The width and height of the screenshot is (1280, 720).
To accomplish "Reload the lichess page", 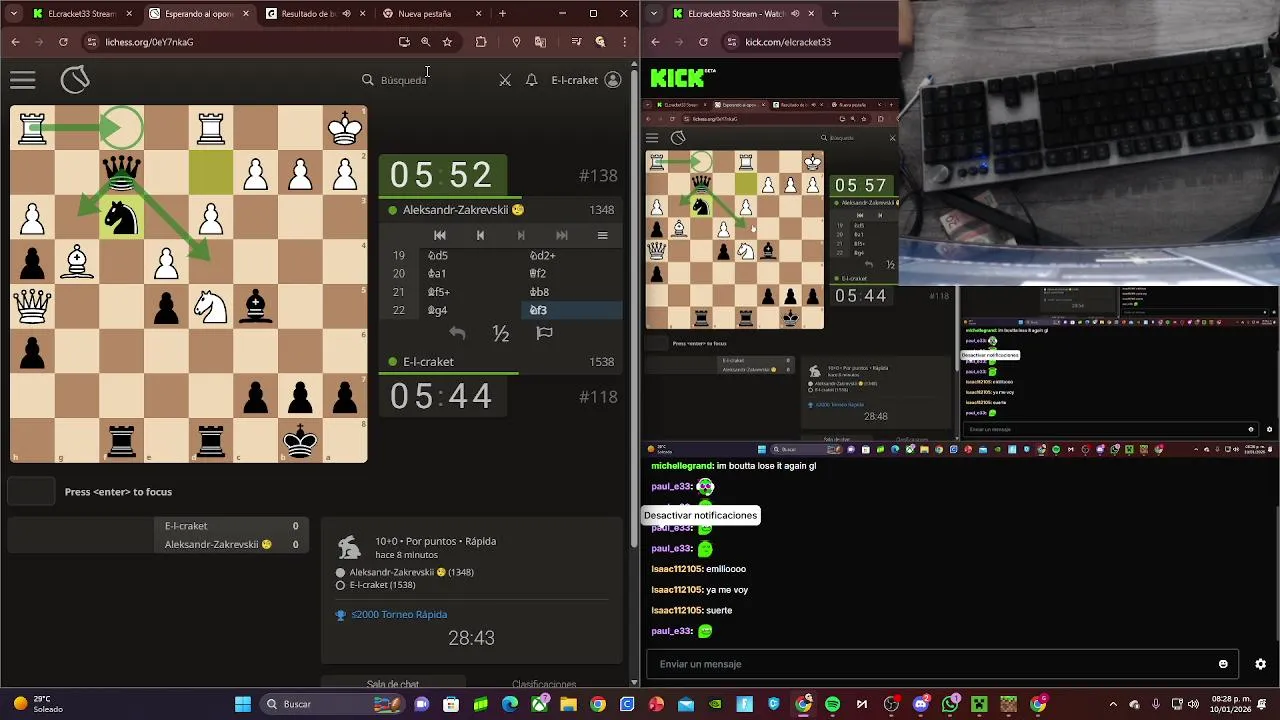I will (63, 42).
